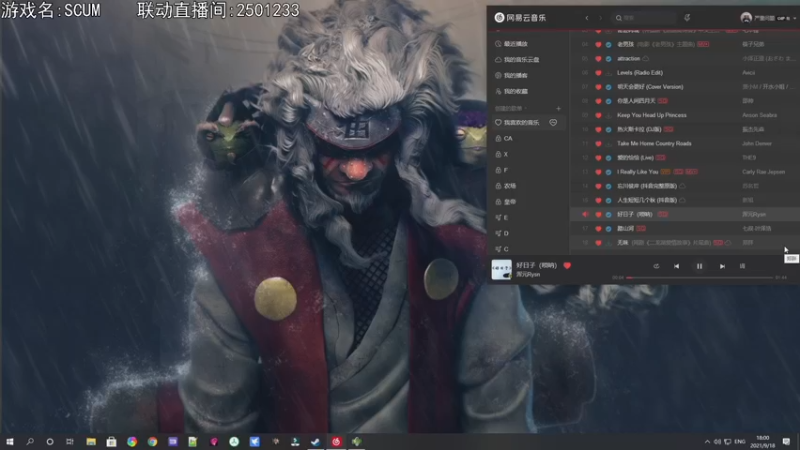Expand the user account dropdown arrow
800x450 pixels.
point(794,18)
